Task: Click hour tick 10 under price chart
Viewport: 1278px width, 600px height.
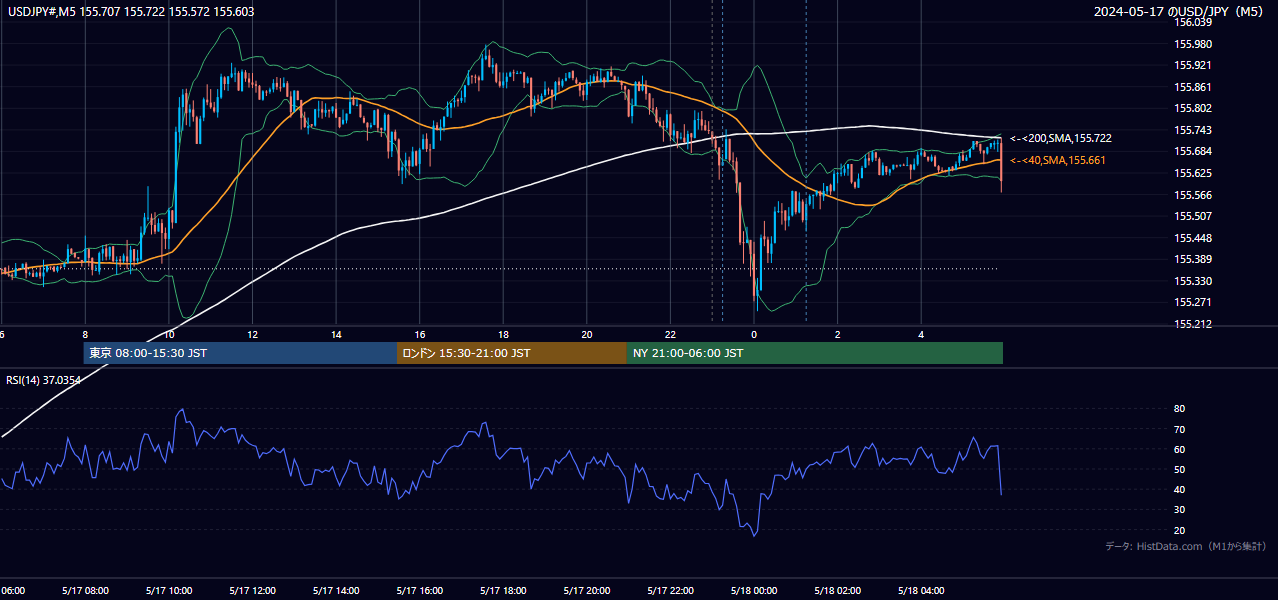Action: coord(169,334)
